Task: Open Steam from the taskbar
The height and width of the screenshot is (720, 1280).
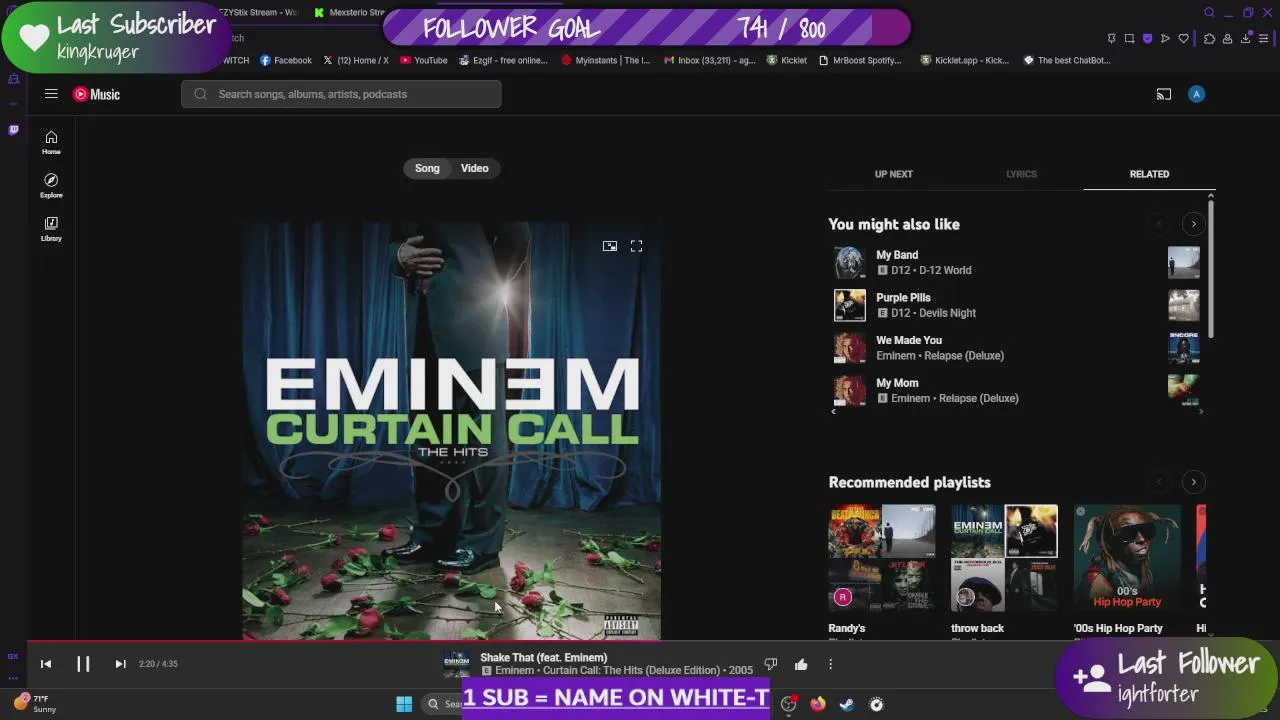Action: point(847,704)
